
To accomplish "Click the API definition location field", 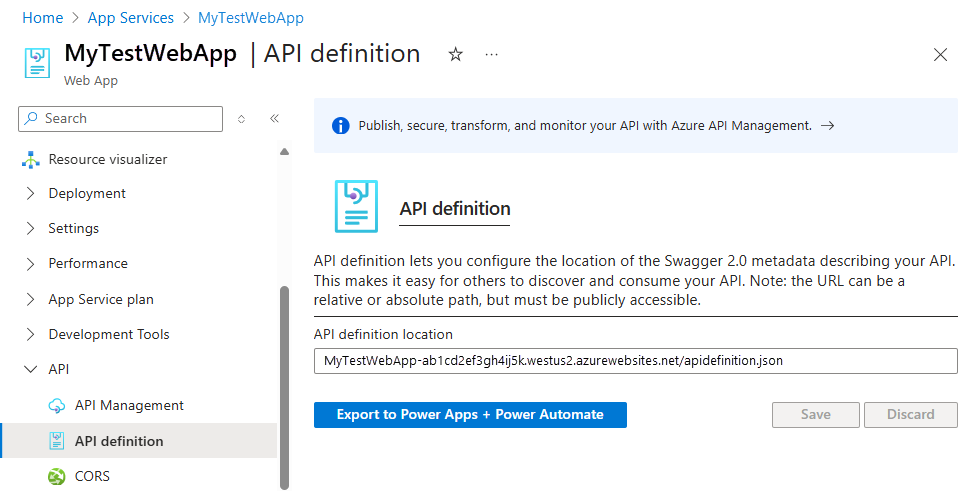I will [636, 361].
